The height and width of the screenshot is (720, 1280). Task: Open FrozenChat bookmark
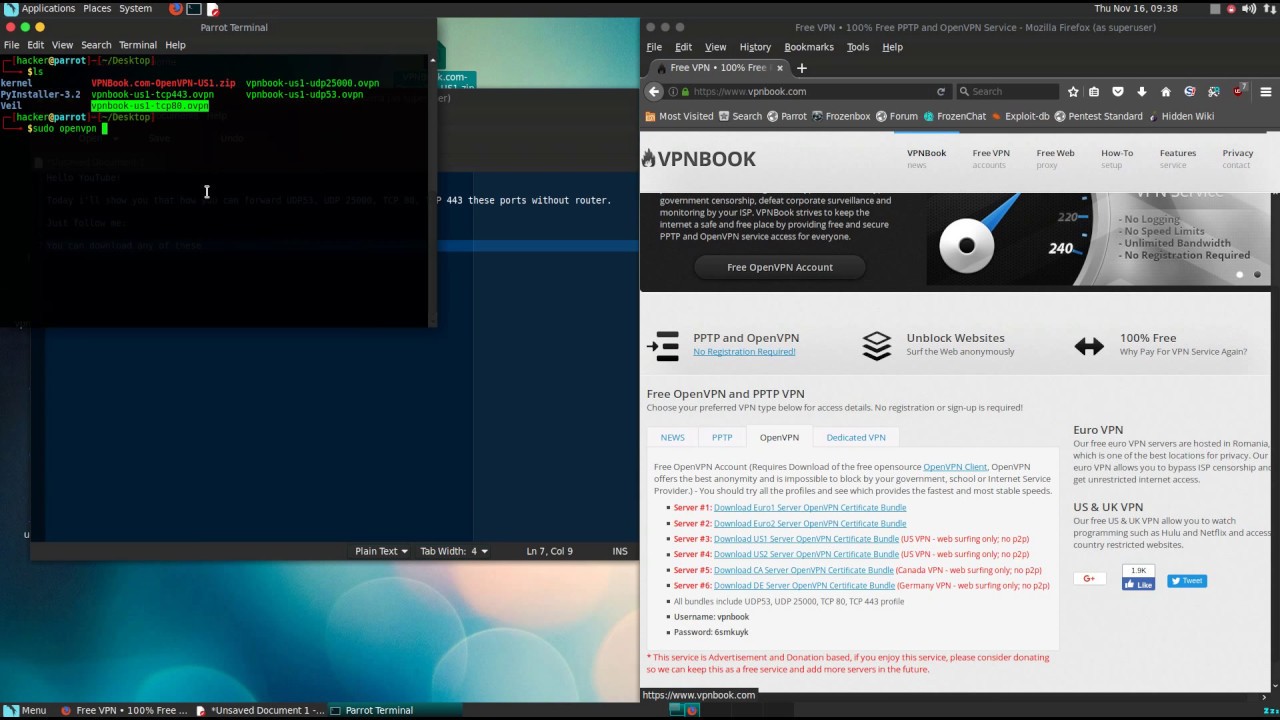coord(954,116)
